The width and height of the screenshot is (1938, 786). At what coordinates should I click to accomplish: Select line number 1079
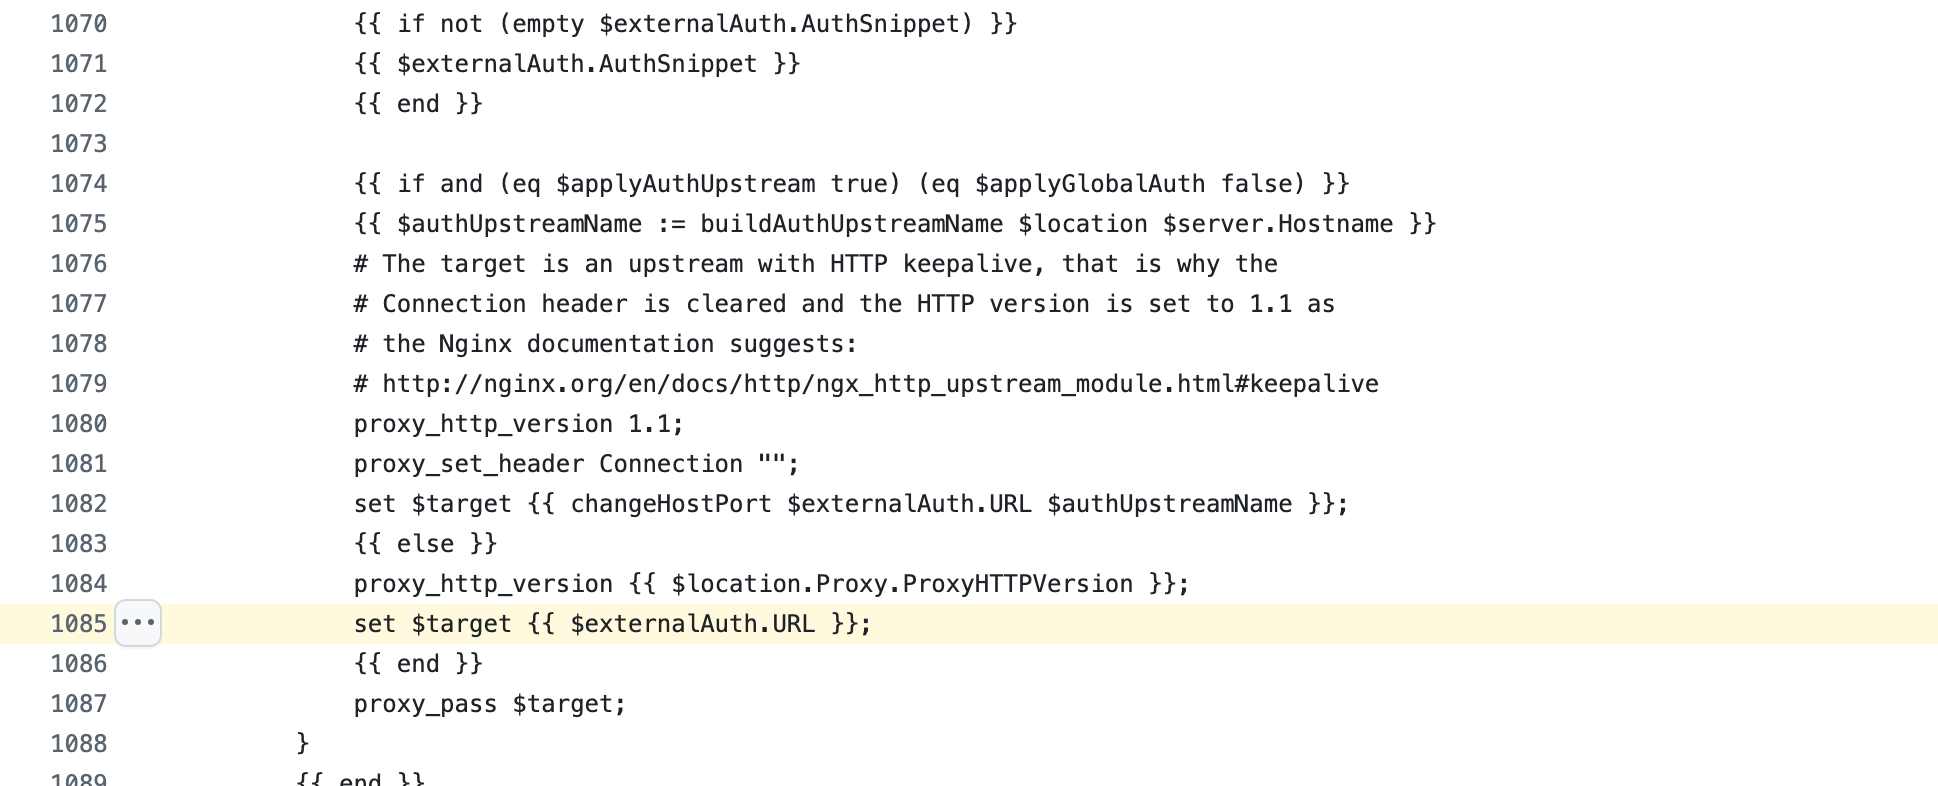[79, 384]
